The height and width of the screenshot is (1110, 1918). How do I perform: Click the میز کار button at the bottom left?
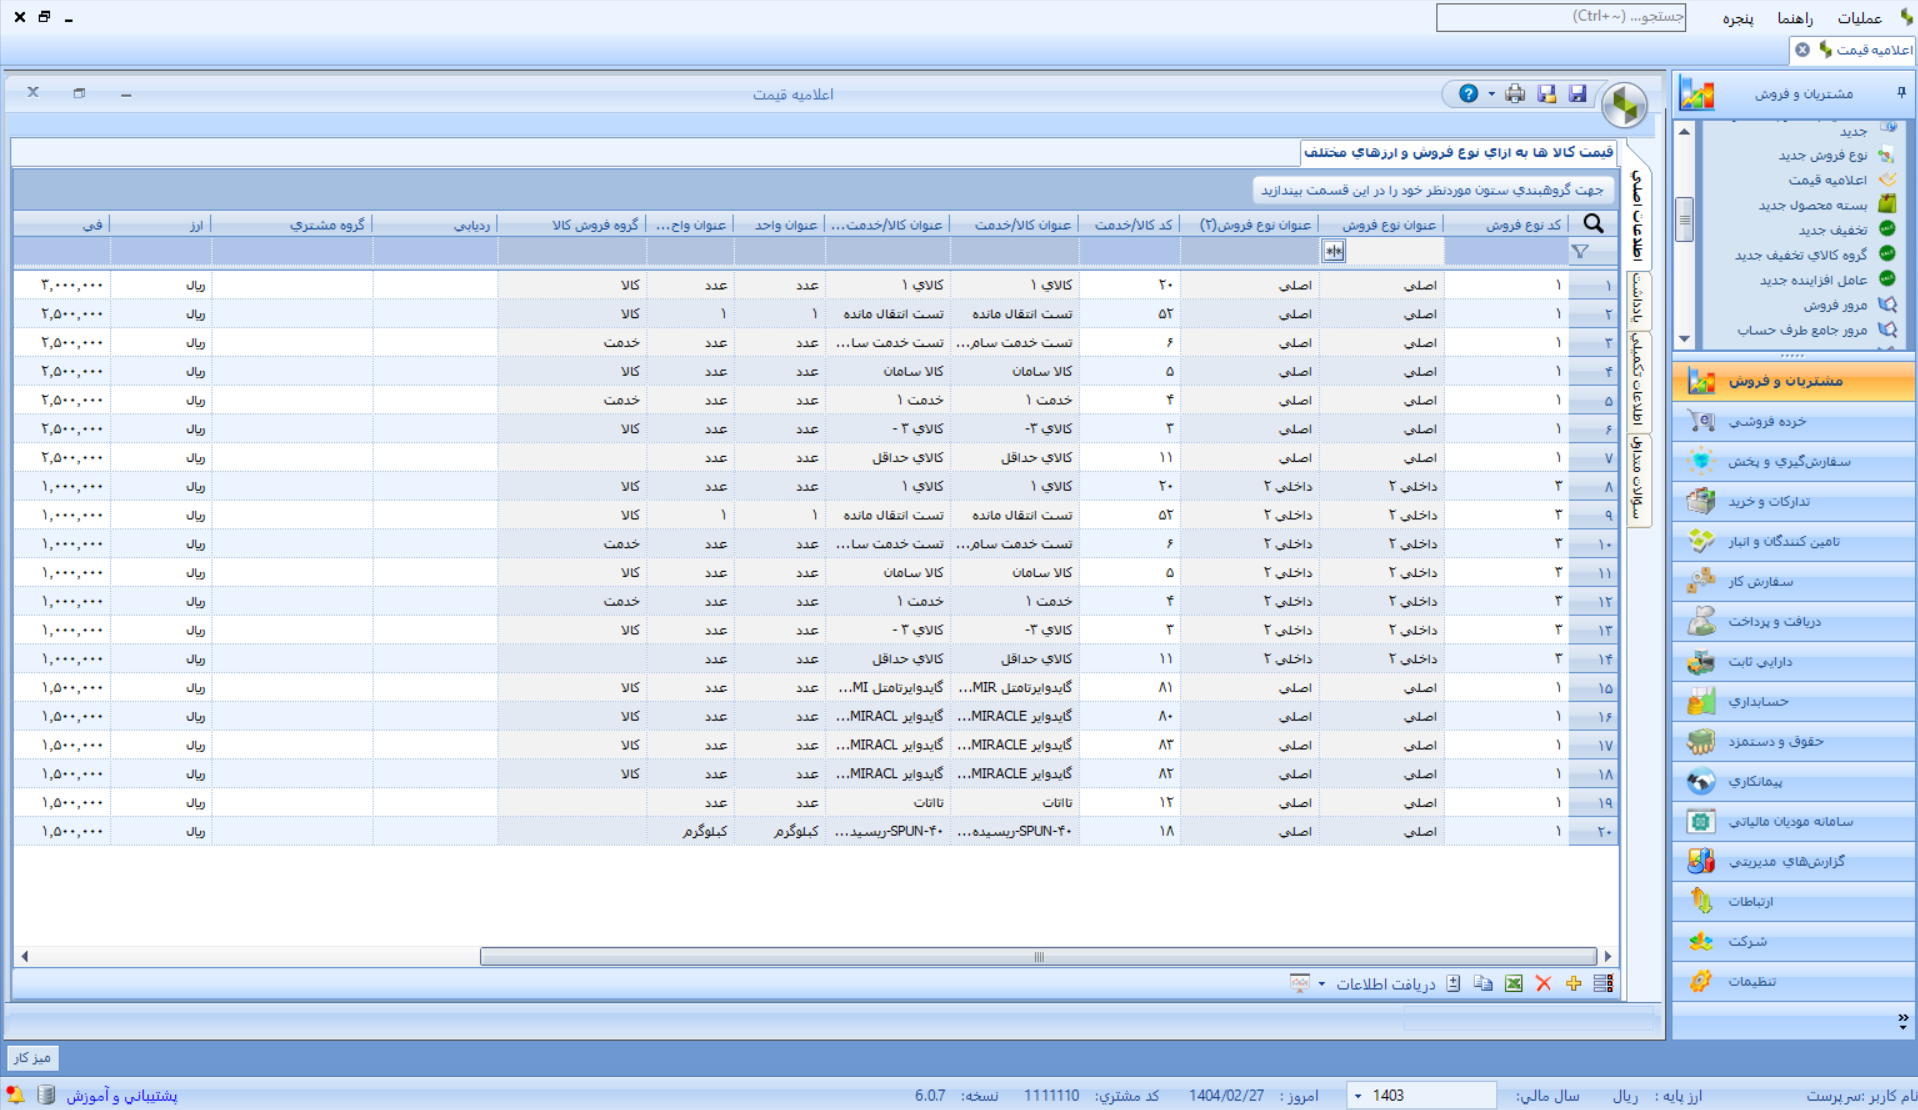pos(32,1057)
